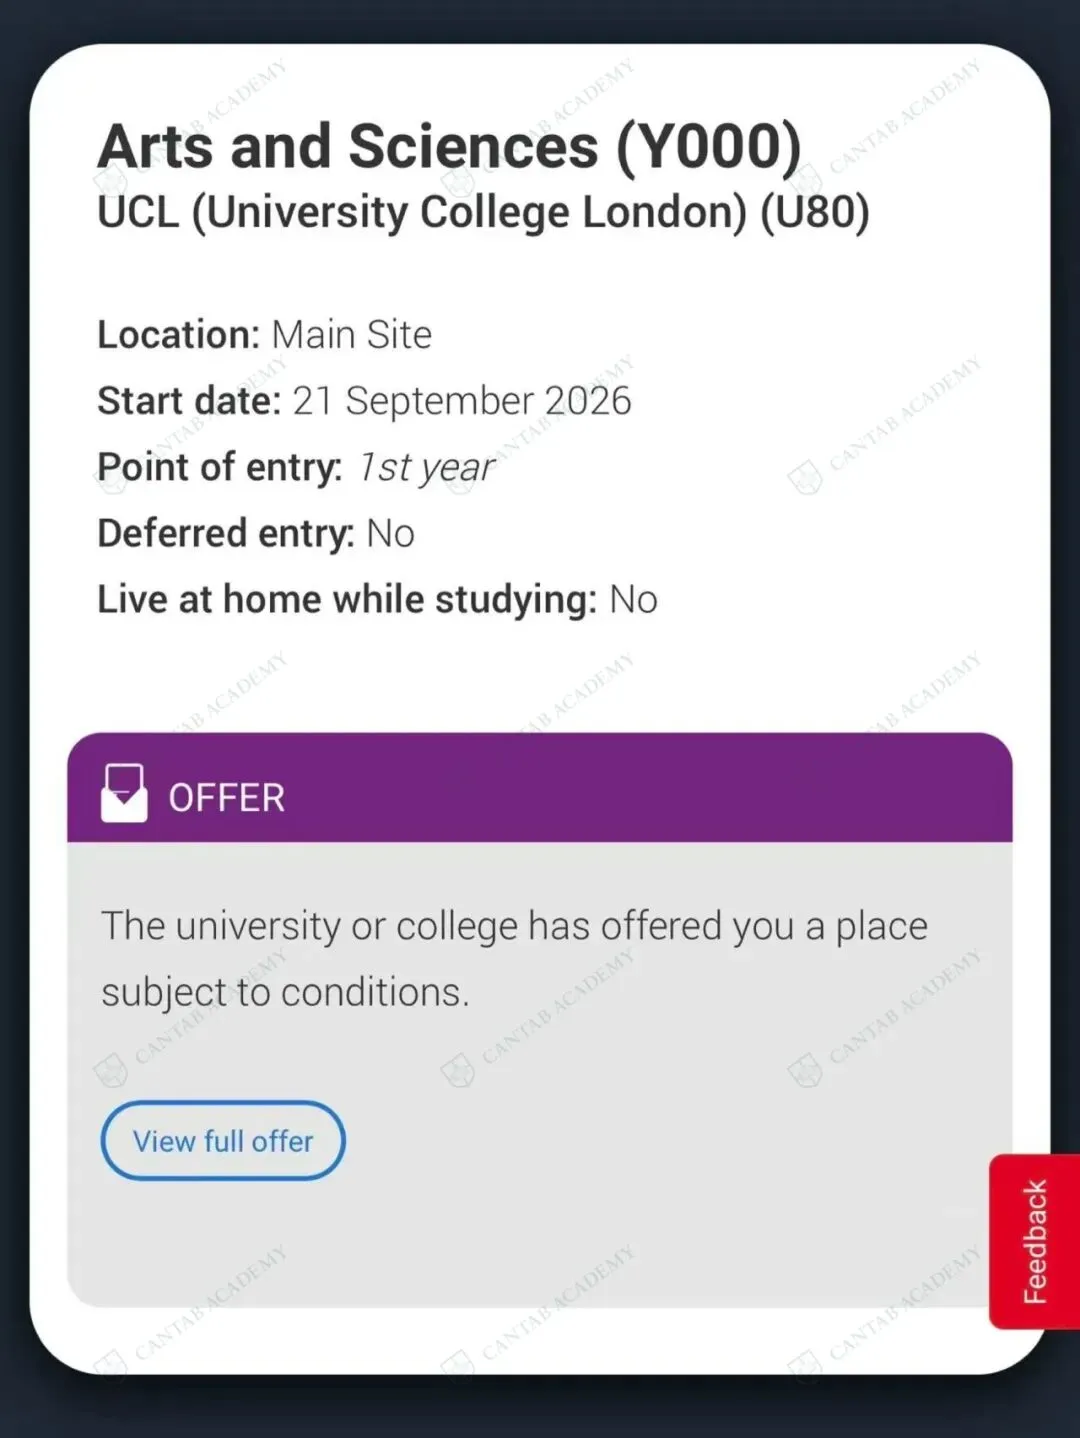Click the No value beside Live at home
This screenshot has width=1080, height=1438.
(x=634, y=600)
